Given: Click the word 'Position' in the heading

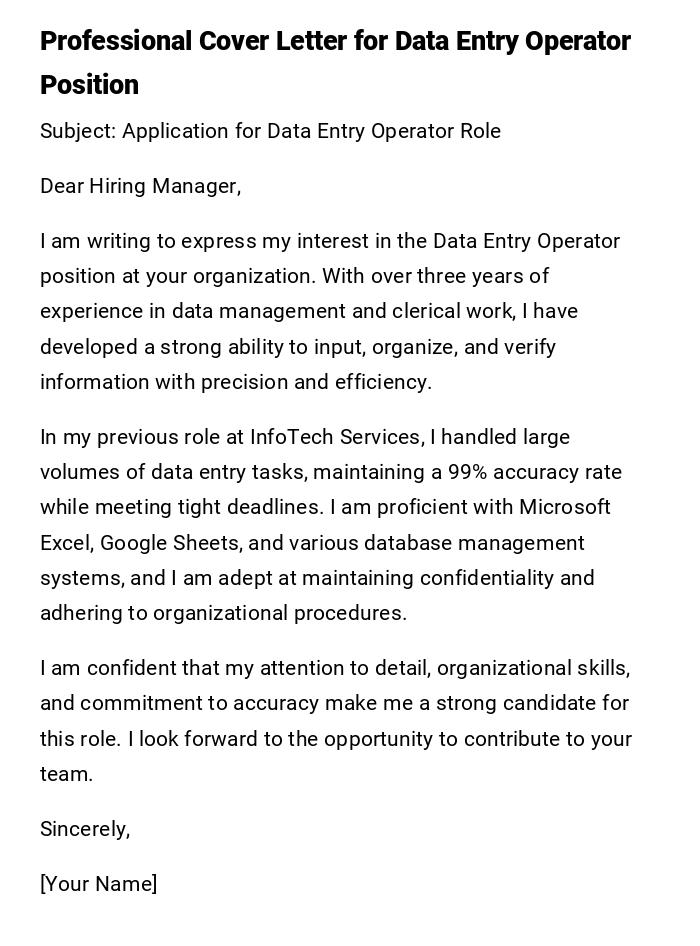Looking at the screenshot, I should click(x=89, y=85).
